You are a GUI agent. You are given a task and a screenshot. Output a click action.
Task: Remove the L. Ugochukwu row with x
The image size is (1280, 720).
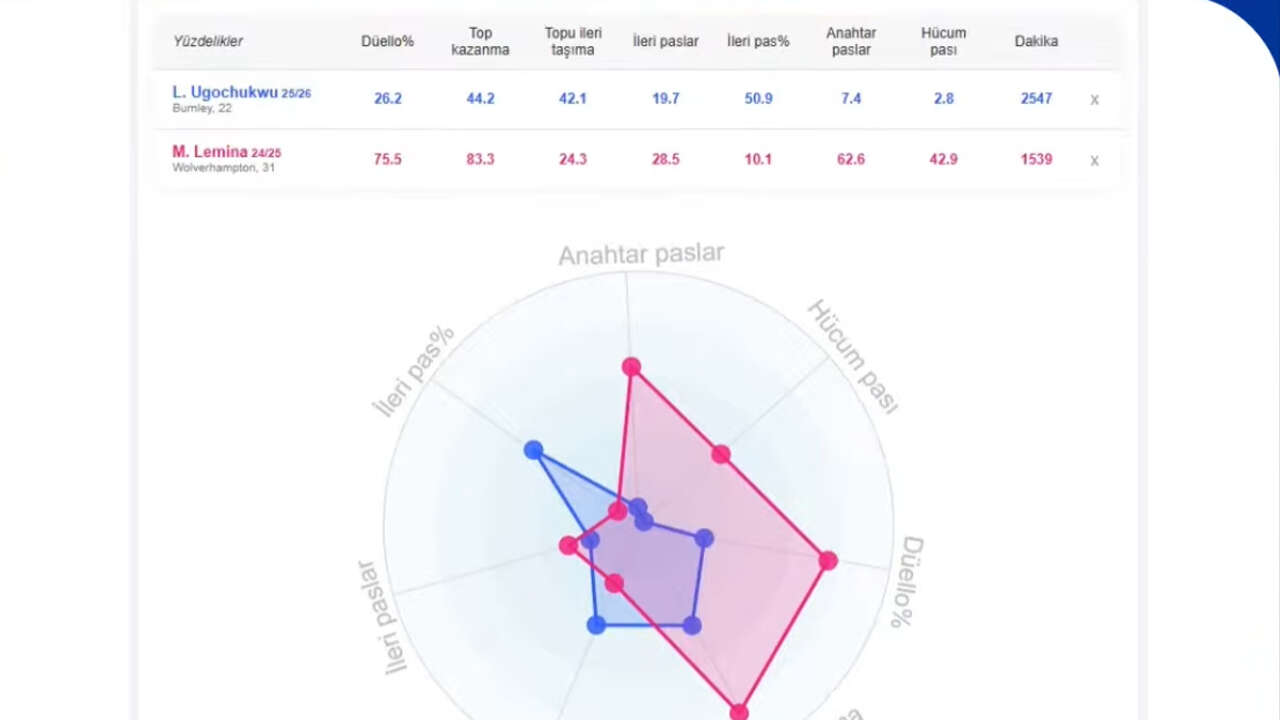pyautogui.click(x=1094, y=99)
